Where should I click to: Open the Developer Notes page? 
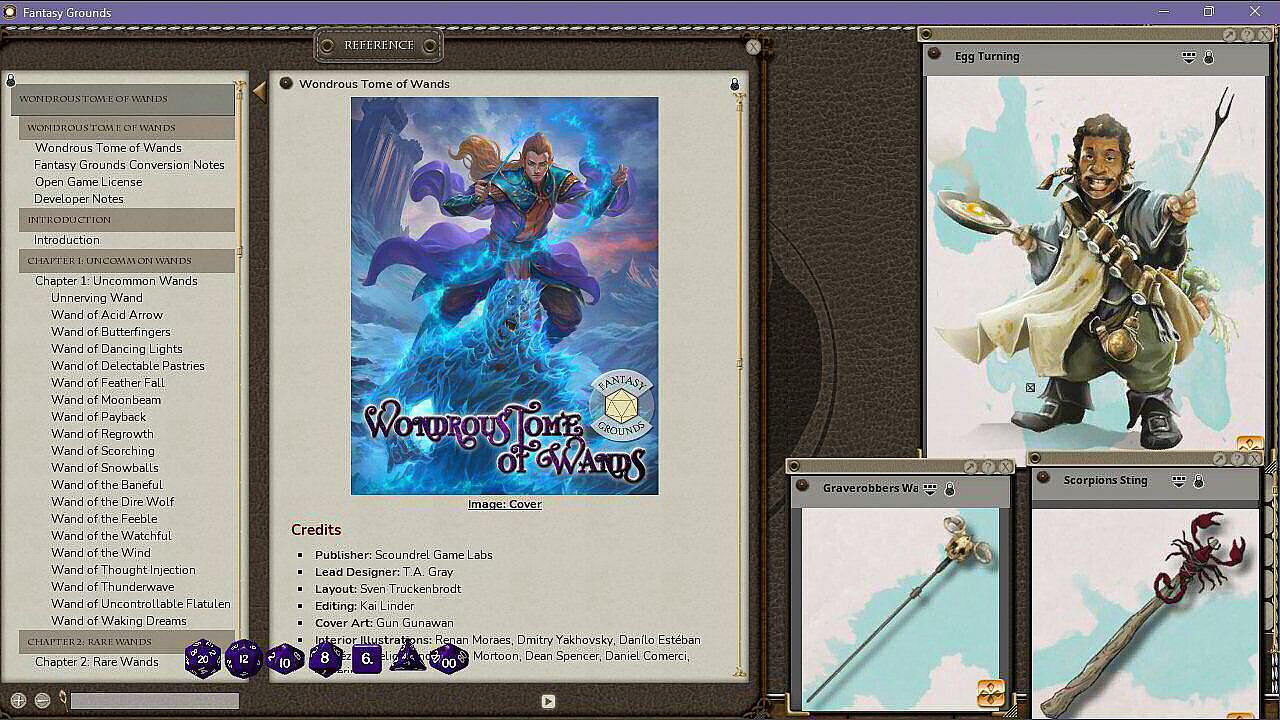click(x=79, y=199)
